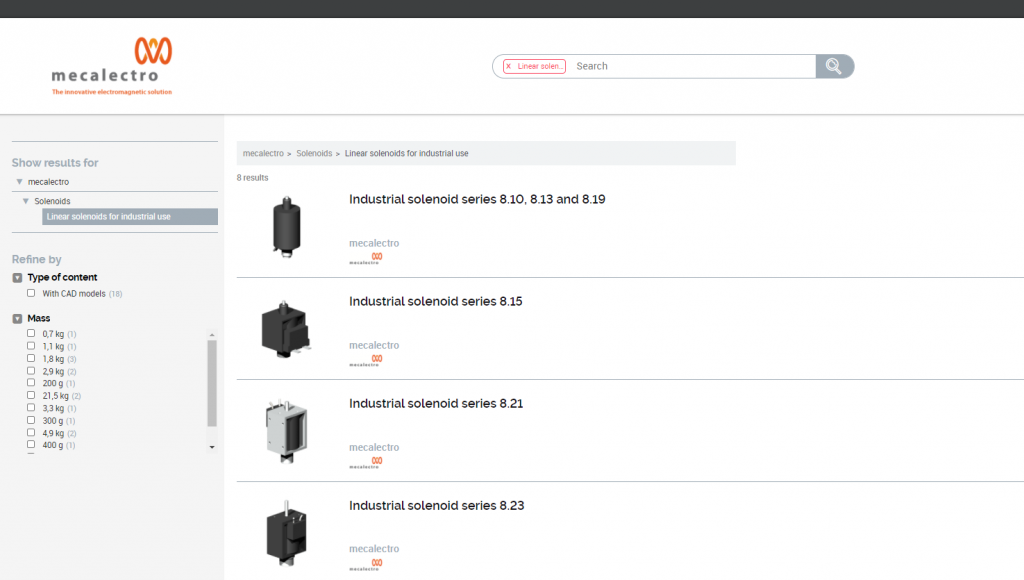The width and height of the screenshot is (1024, 580).
Task: Select the series 8.23 solenoid image
Action: point(287,532)
